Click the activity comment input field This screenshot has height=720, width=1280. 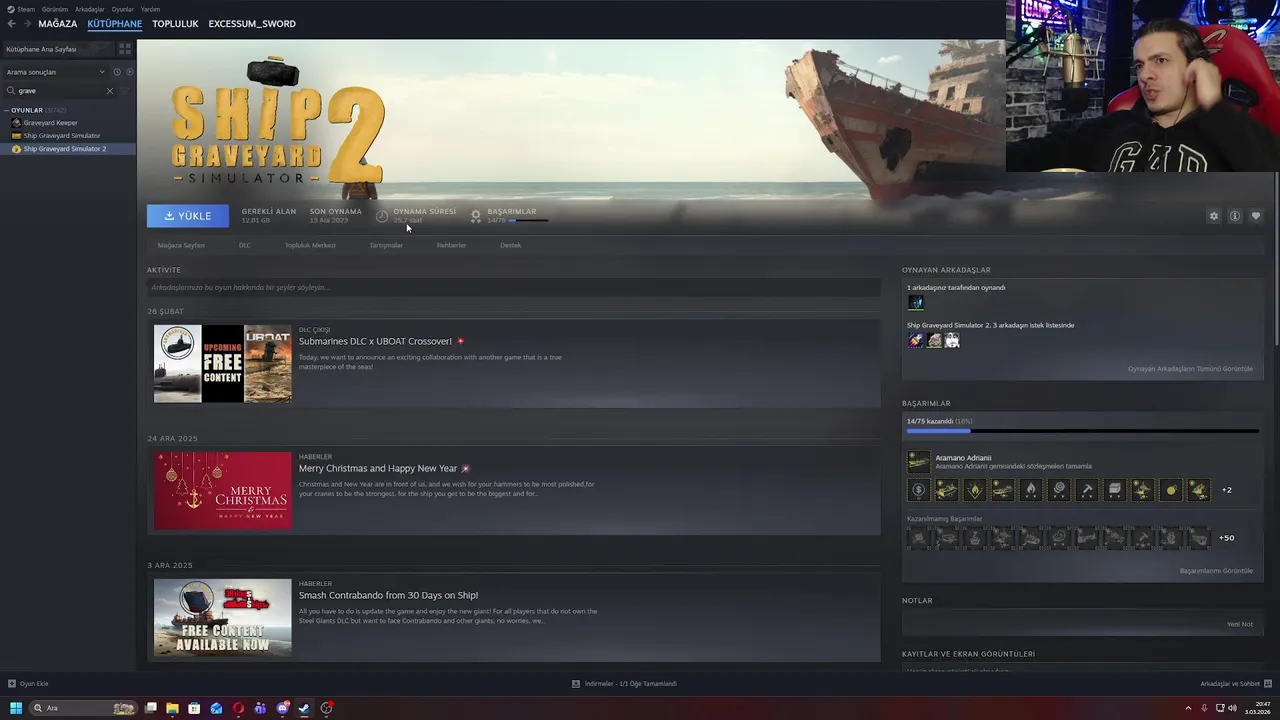click(513, 288)
